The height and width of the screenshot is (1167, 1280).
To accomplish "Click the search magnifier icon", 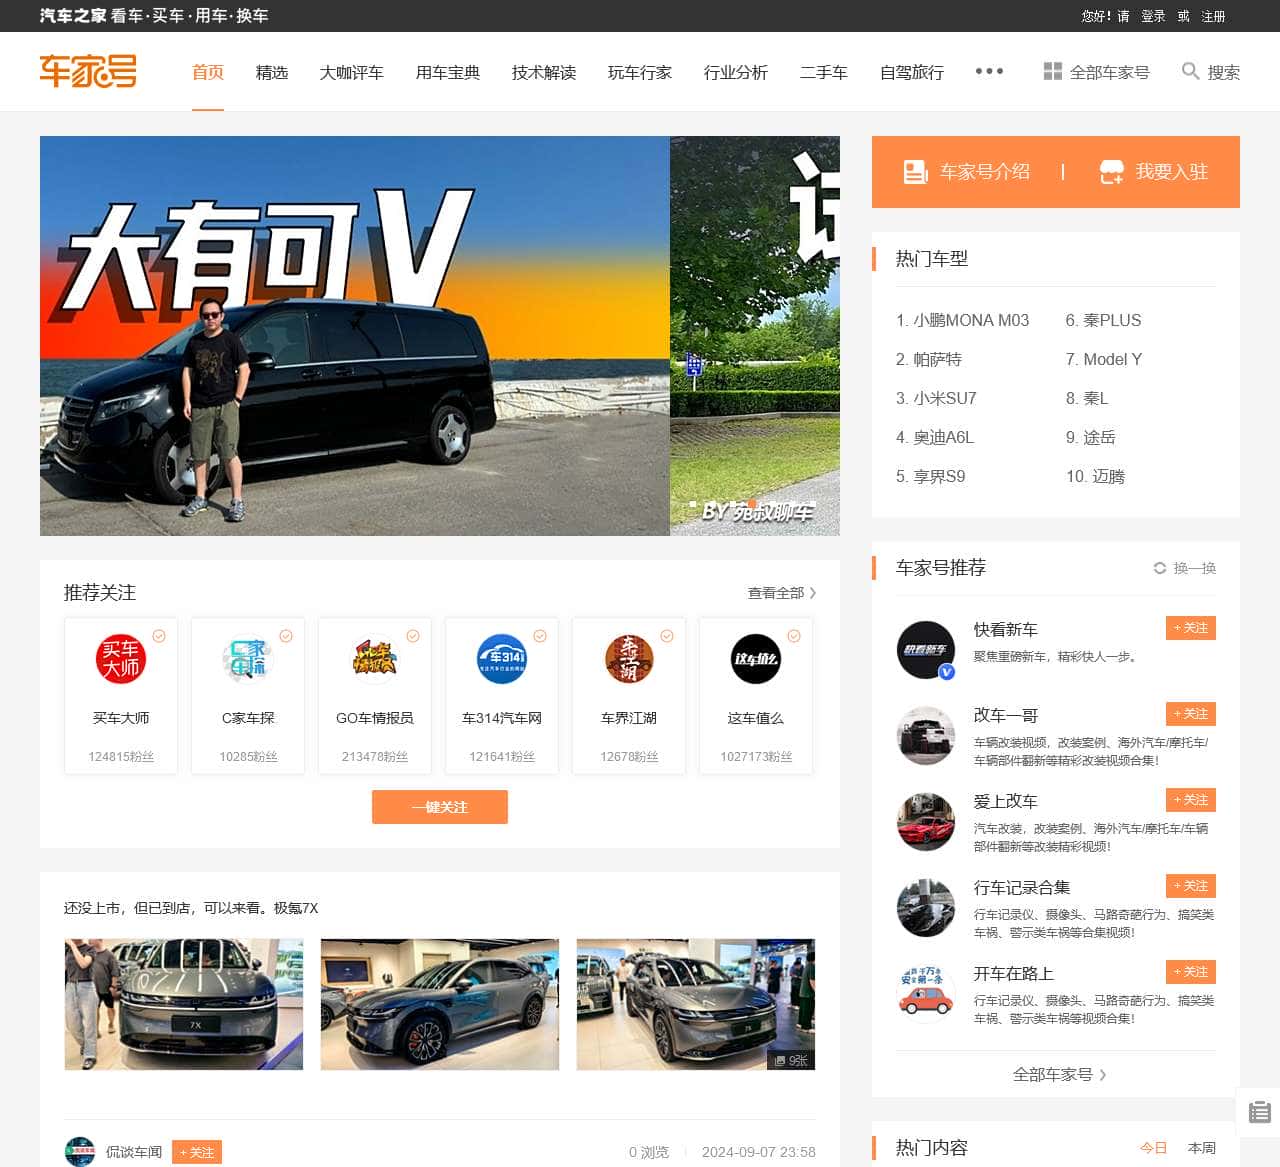I will (1190, 72).
